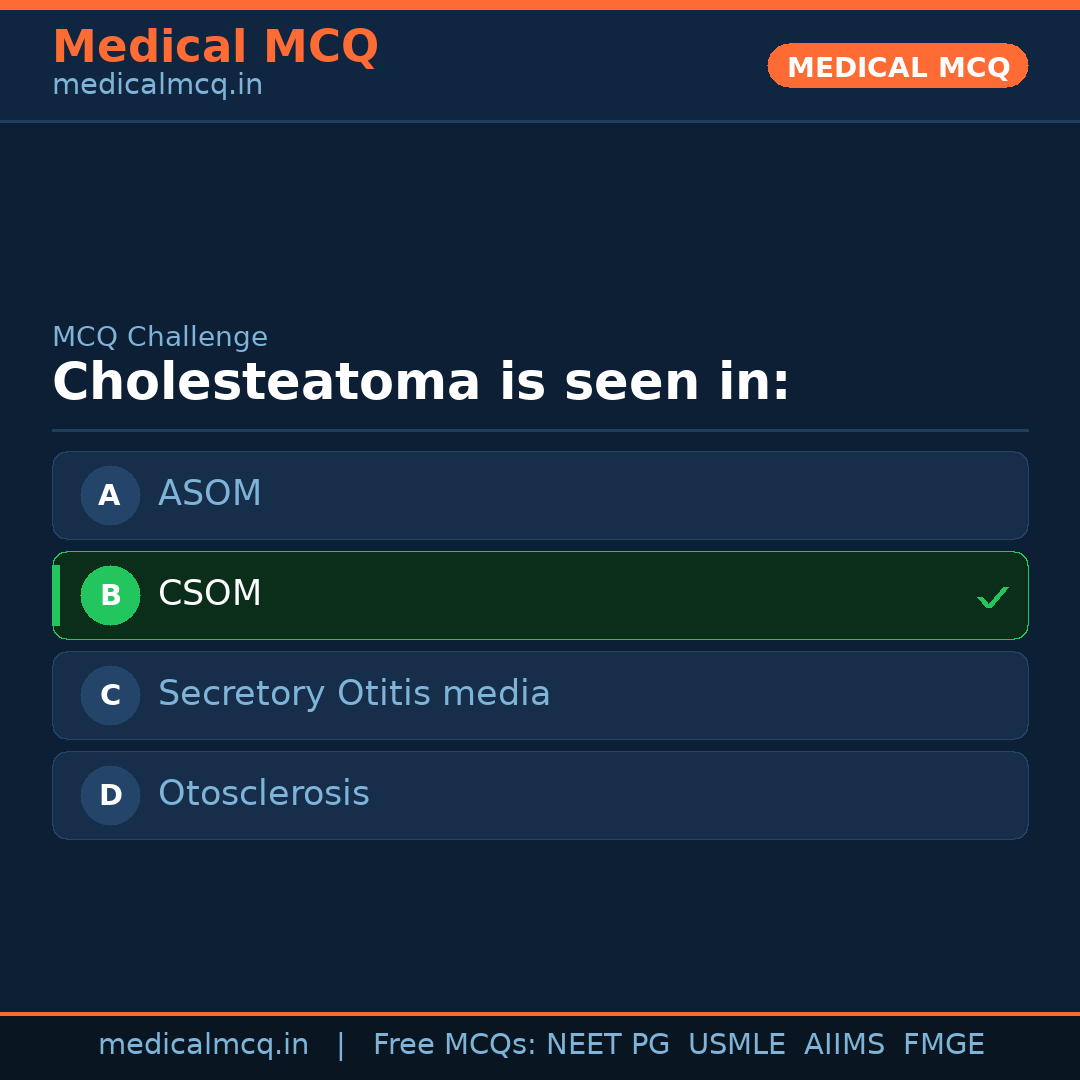Screen dimensions: 1080x1080
Task: Click the Free MCQs footer text
Action: 455,1045
